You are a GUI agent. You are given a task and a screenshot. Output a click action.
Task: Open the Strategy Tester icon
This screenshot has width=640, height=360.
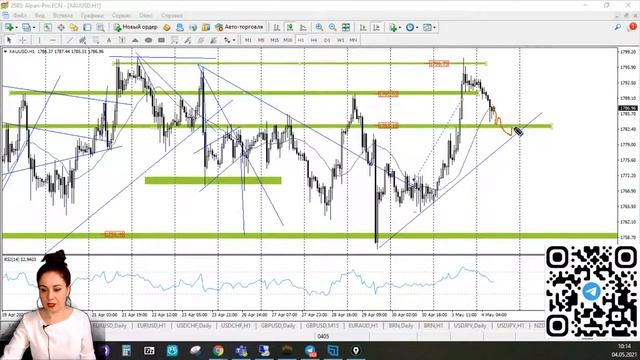[x=100, y=27]
